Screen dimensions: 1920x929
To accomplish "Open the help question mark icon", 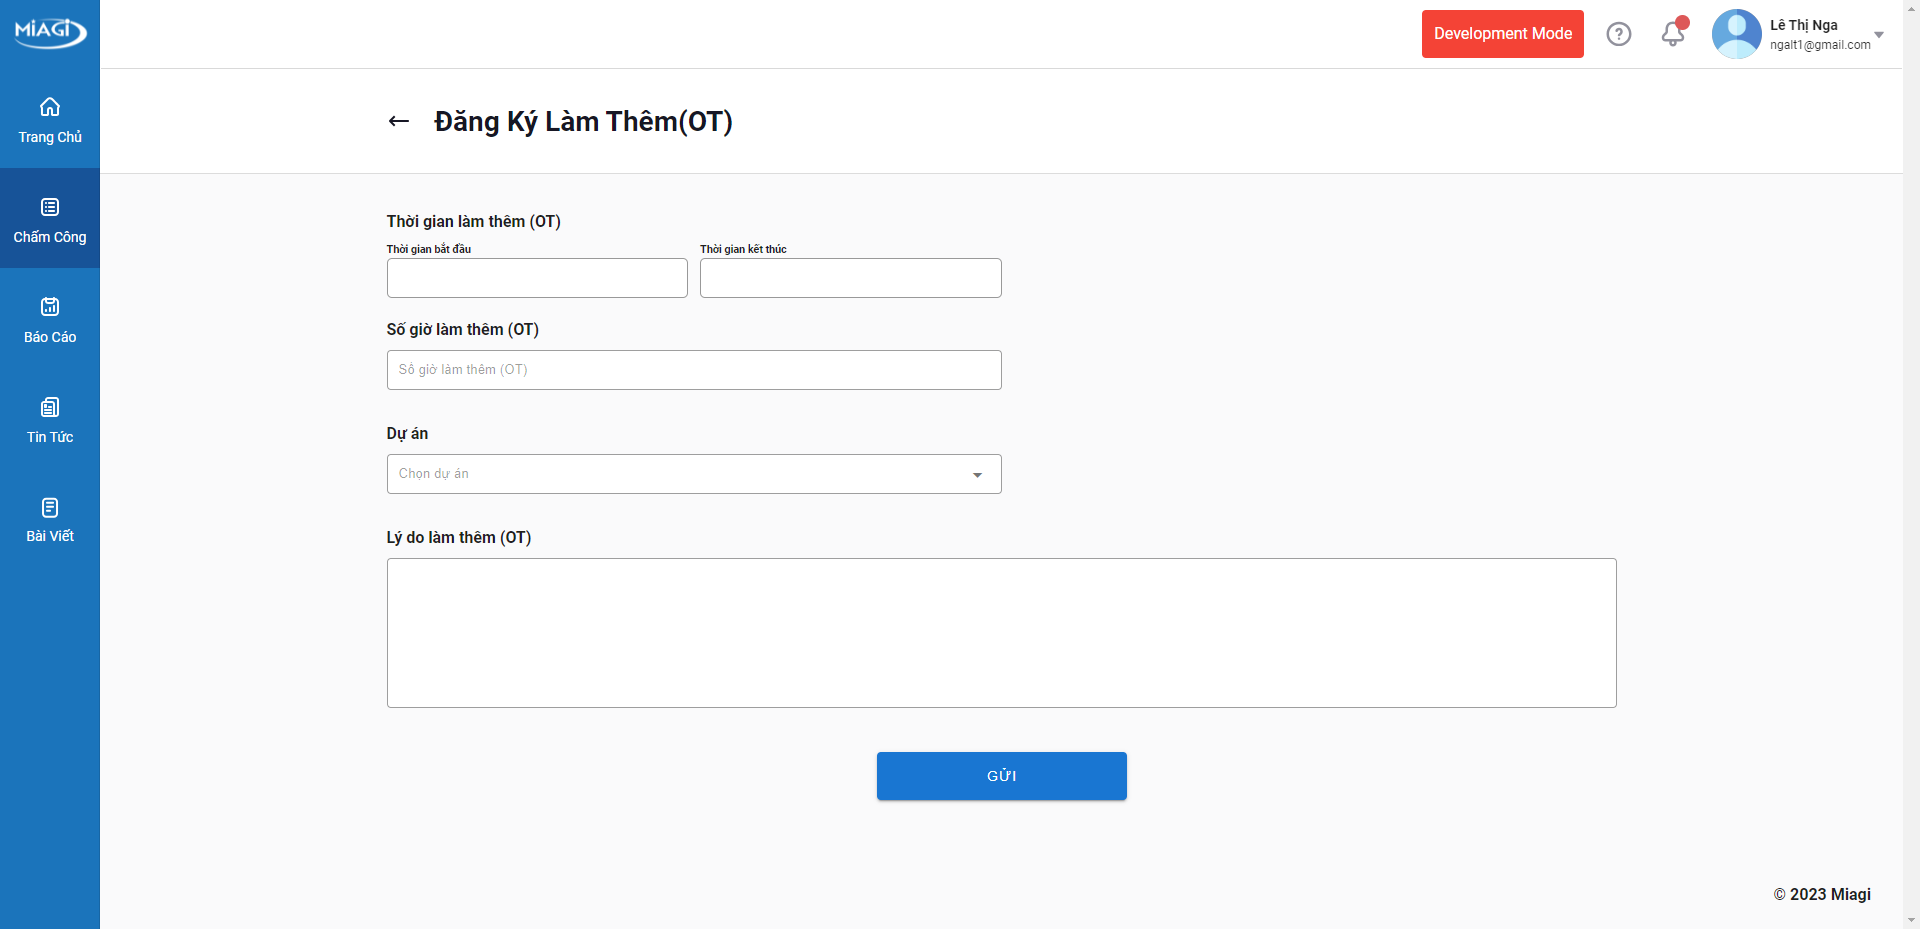I will coord(1618,34).
